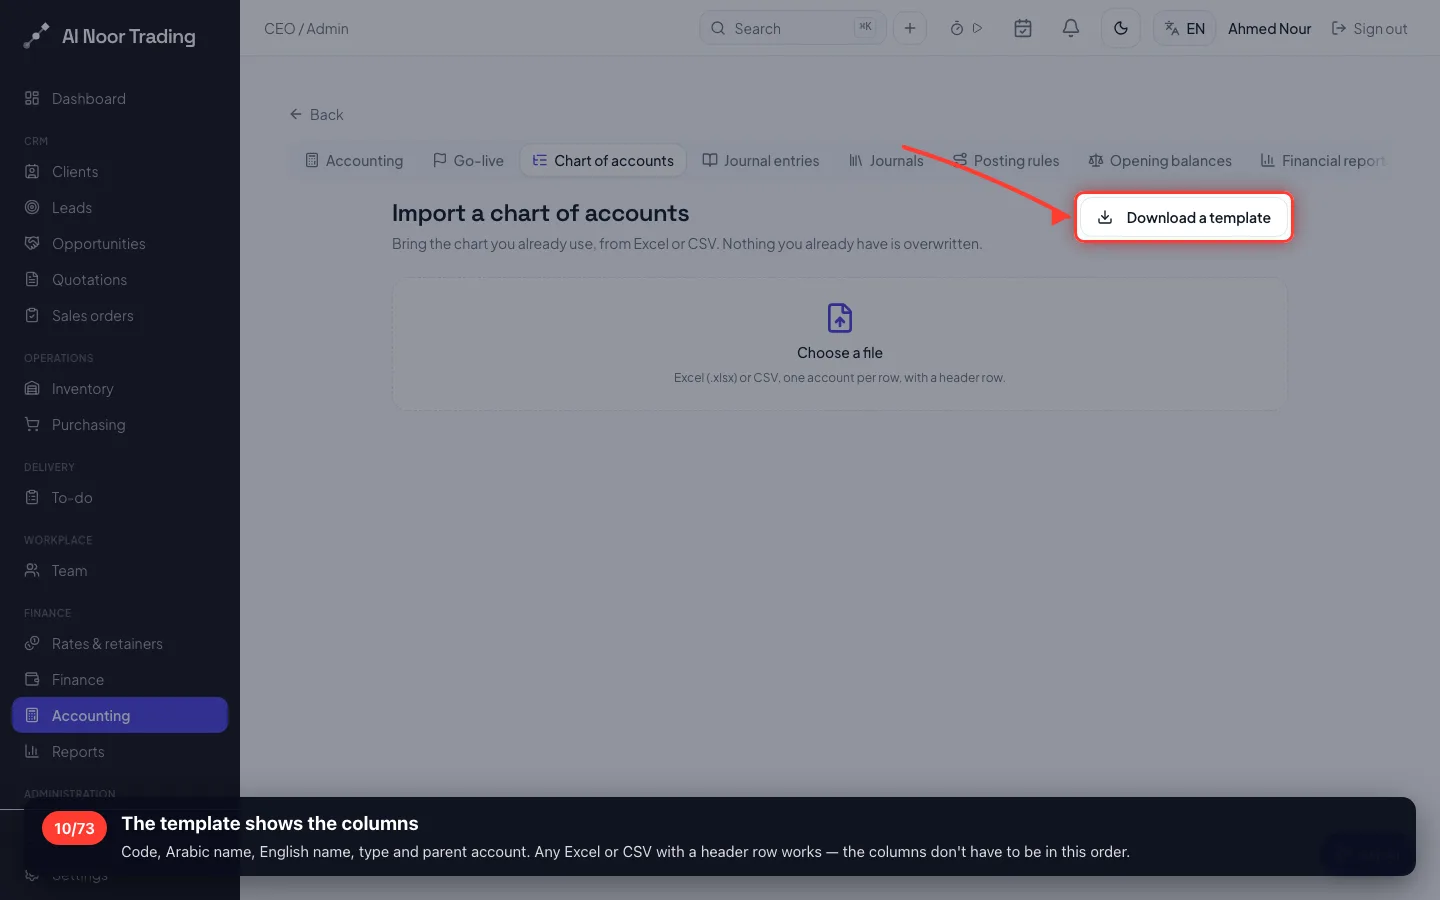
Task: Click Download a template button
Action: [x=1184, y=217]
